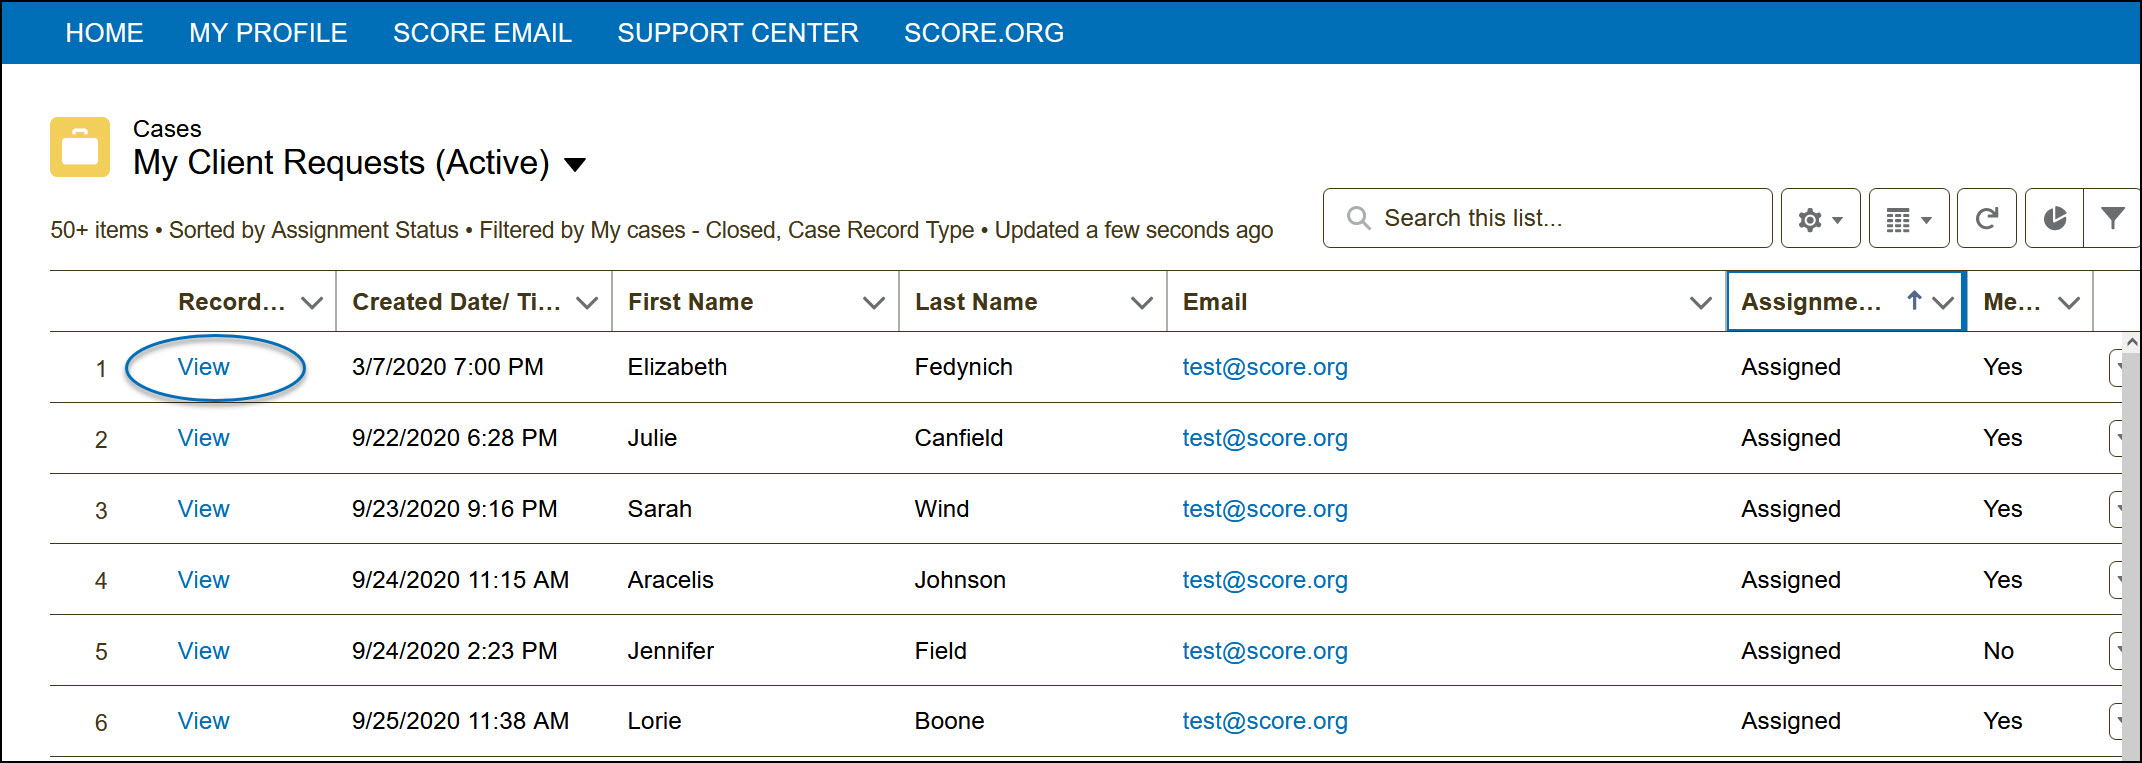Screen dimensions: 2142x763
Task: Open the Created Date/Time column menu
Action: [x=587, y=302]
